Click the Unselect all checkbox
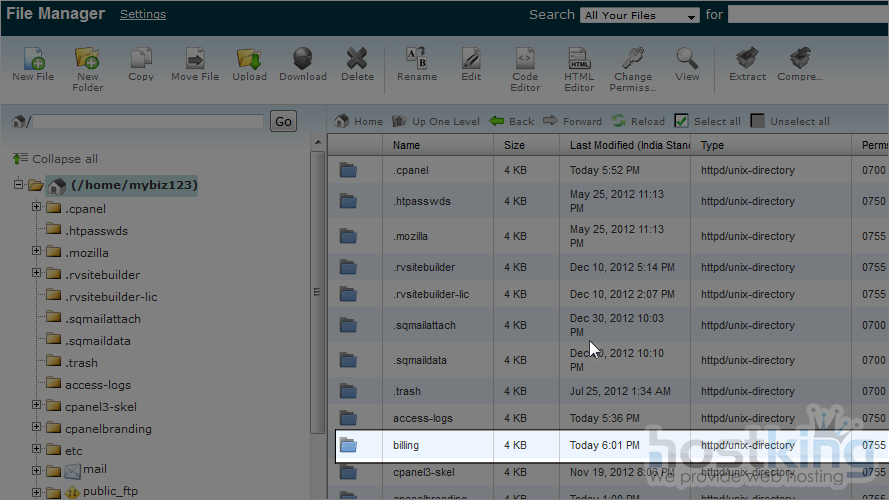The image size is (889, 500). point(758,121)
